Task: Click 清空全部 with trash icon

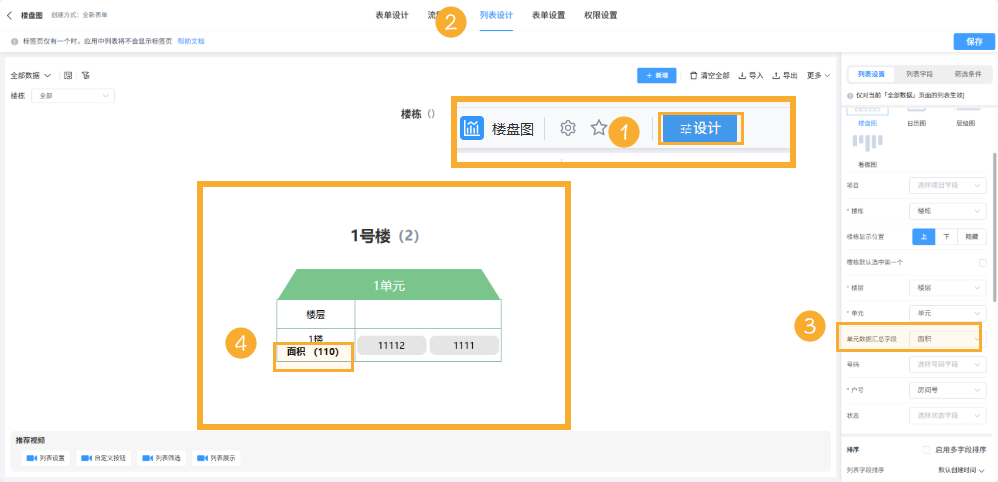Action: 710,75
